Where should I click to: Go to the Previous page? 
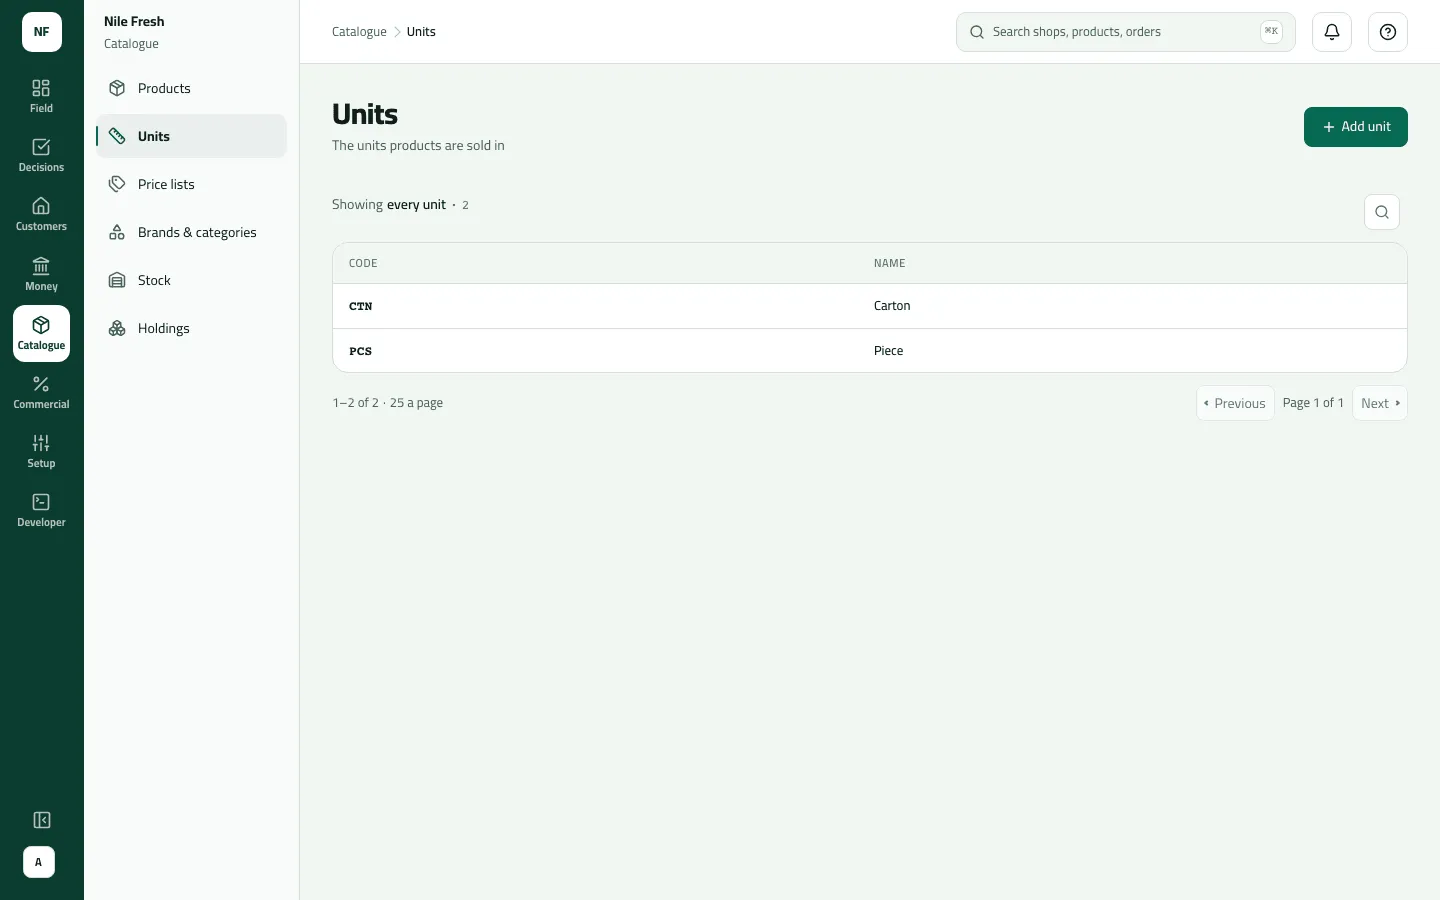pyautogui.click(x=1235, y=403)
